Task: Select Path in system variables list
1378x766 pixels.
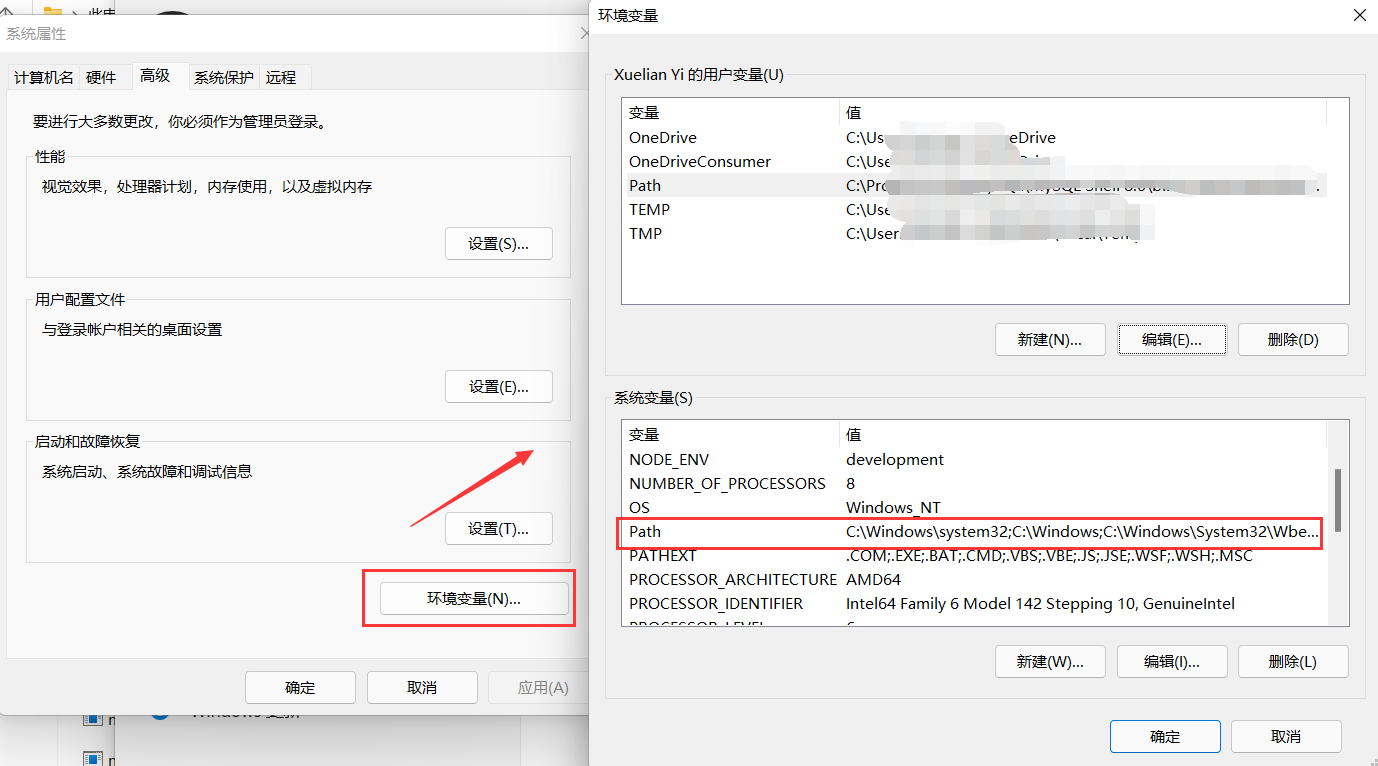Action: point(974,533)
